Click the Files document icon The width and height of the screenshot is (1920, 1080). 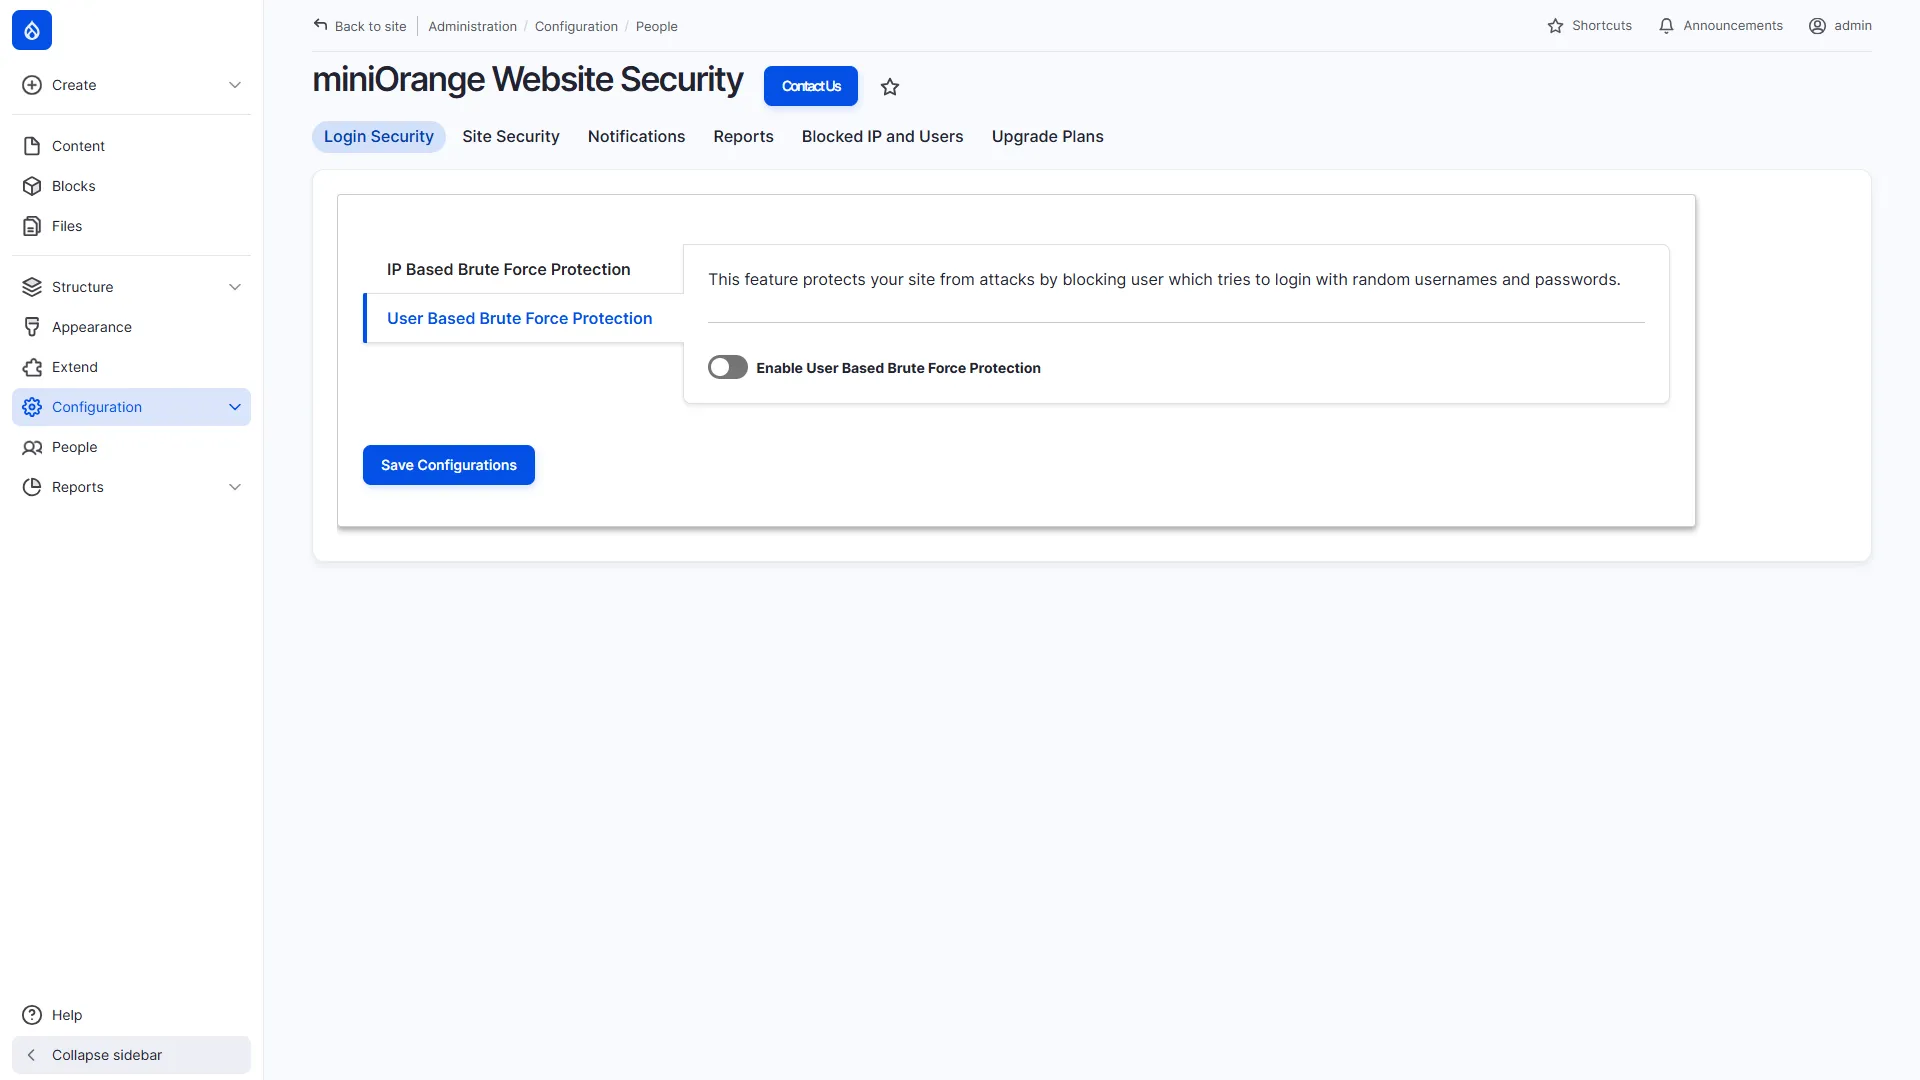(32, 226)
